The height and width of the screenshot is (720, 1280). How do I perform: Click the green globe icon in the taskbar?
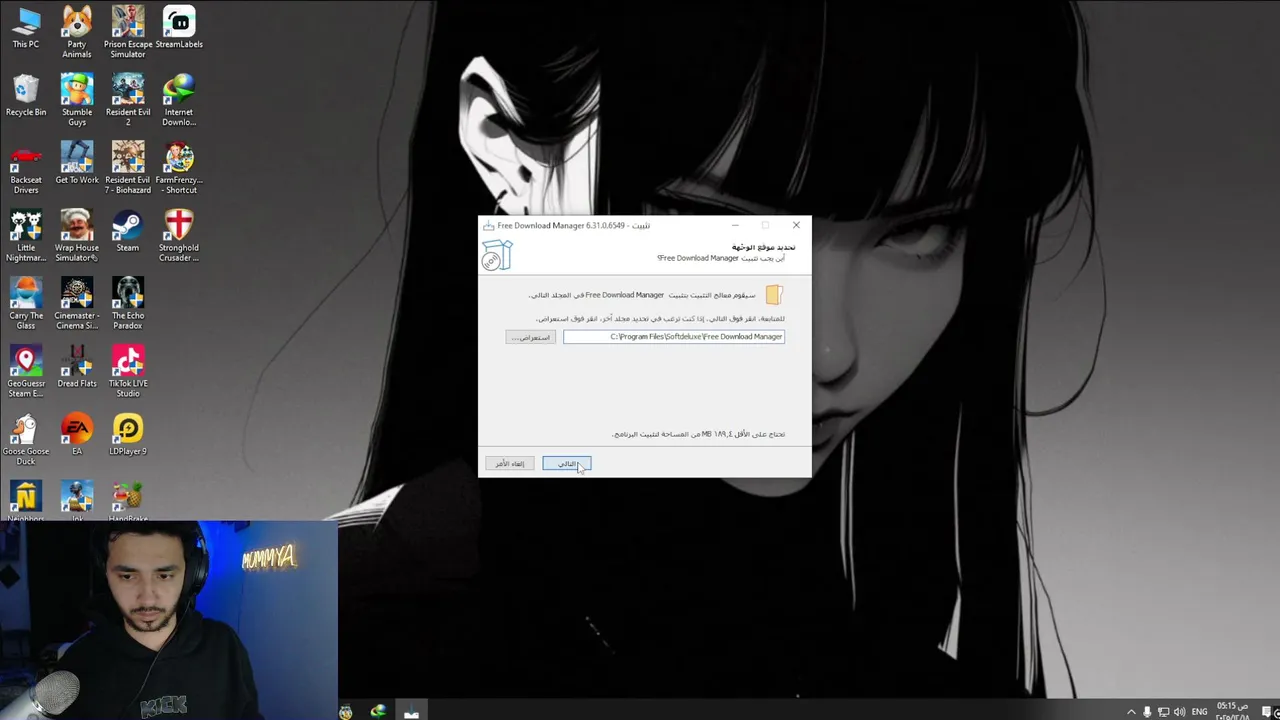pos(378,711)
